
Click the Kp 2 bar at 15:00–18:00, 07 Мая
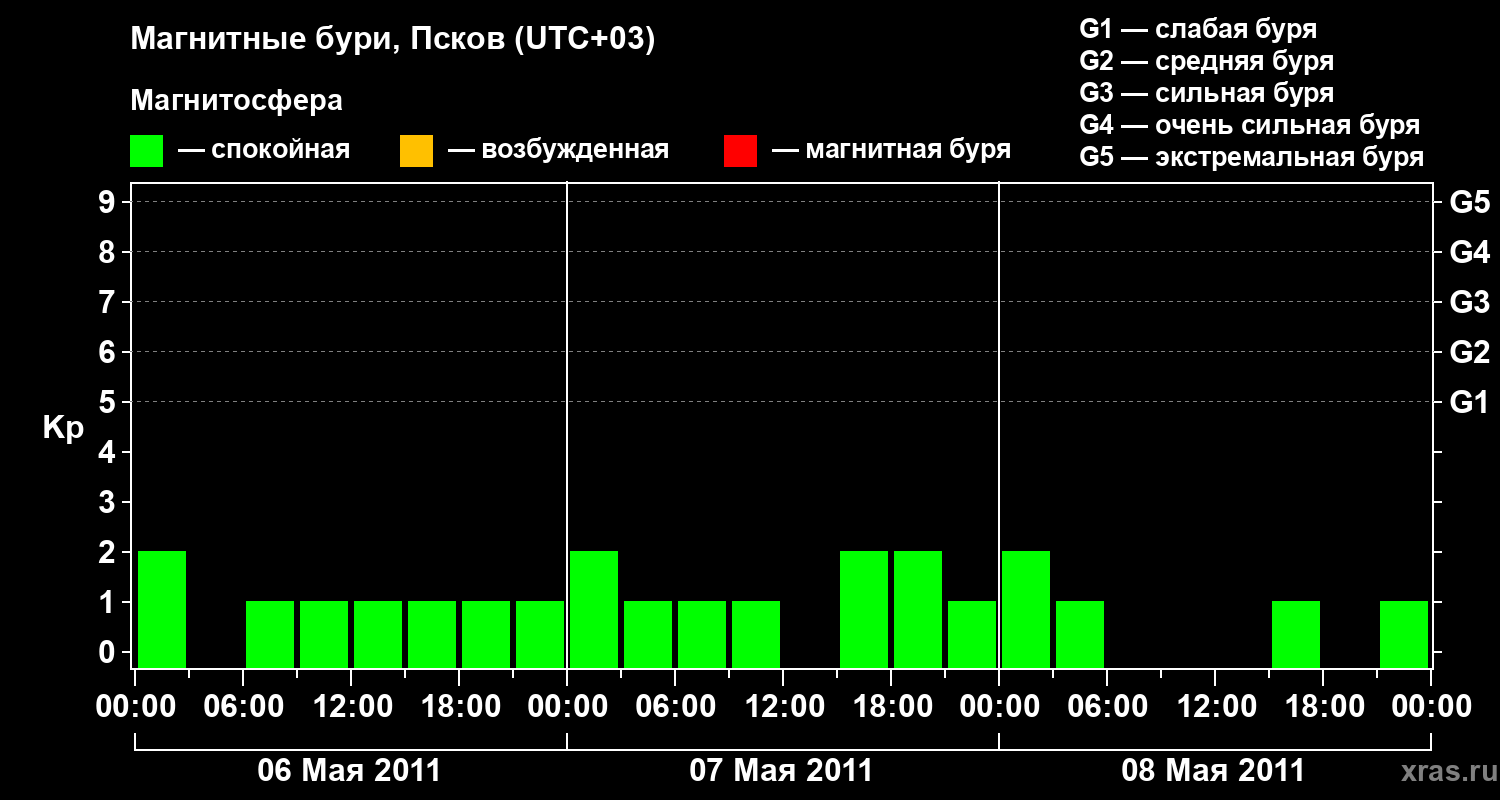pos(864,609)
